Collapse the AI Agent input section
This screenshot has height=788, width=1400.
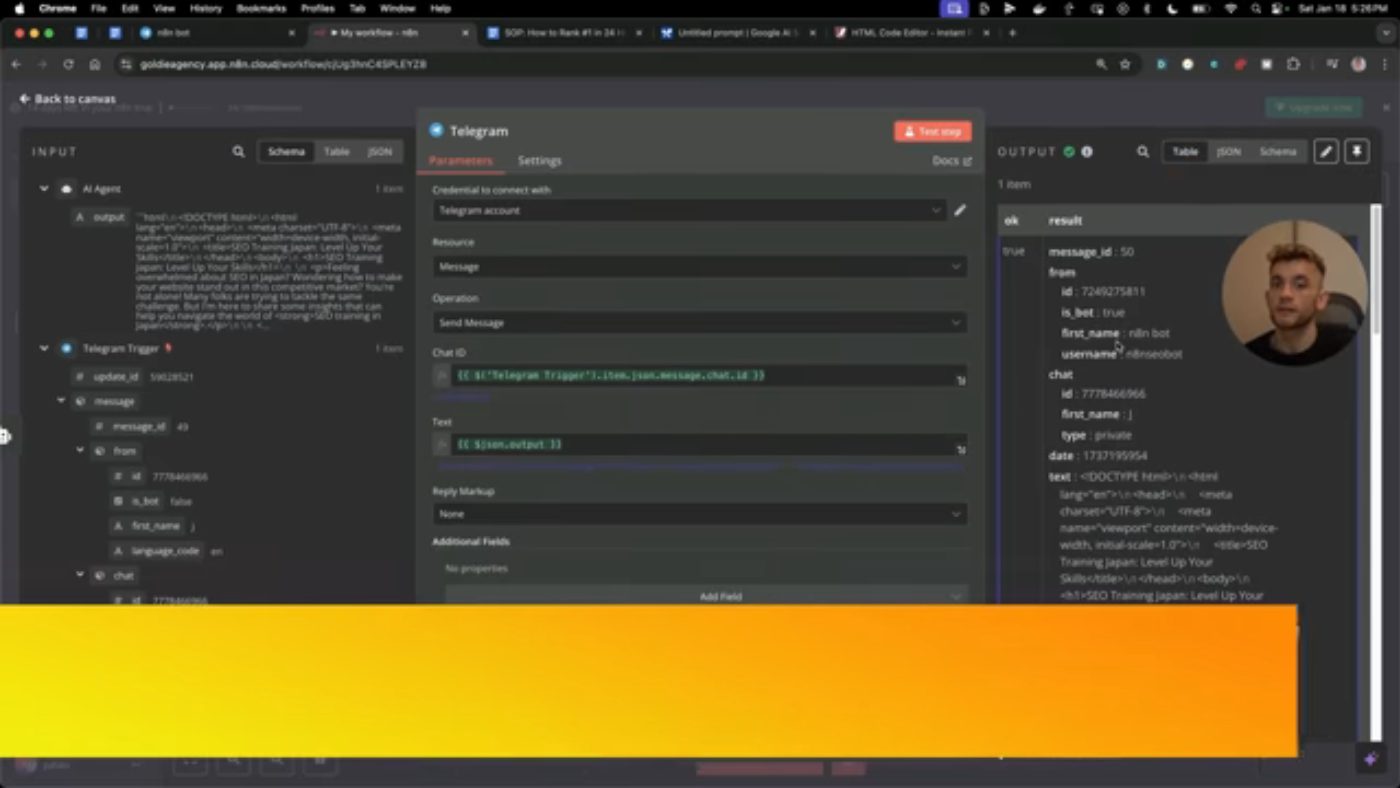click(x=44, y=188)
